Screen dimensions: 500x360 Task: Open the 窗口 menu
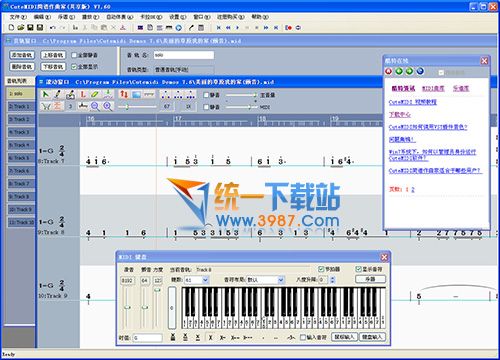[202, 17]
